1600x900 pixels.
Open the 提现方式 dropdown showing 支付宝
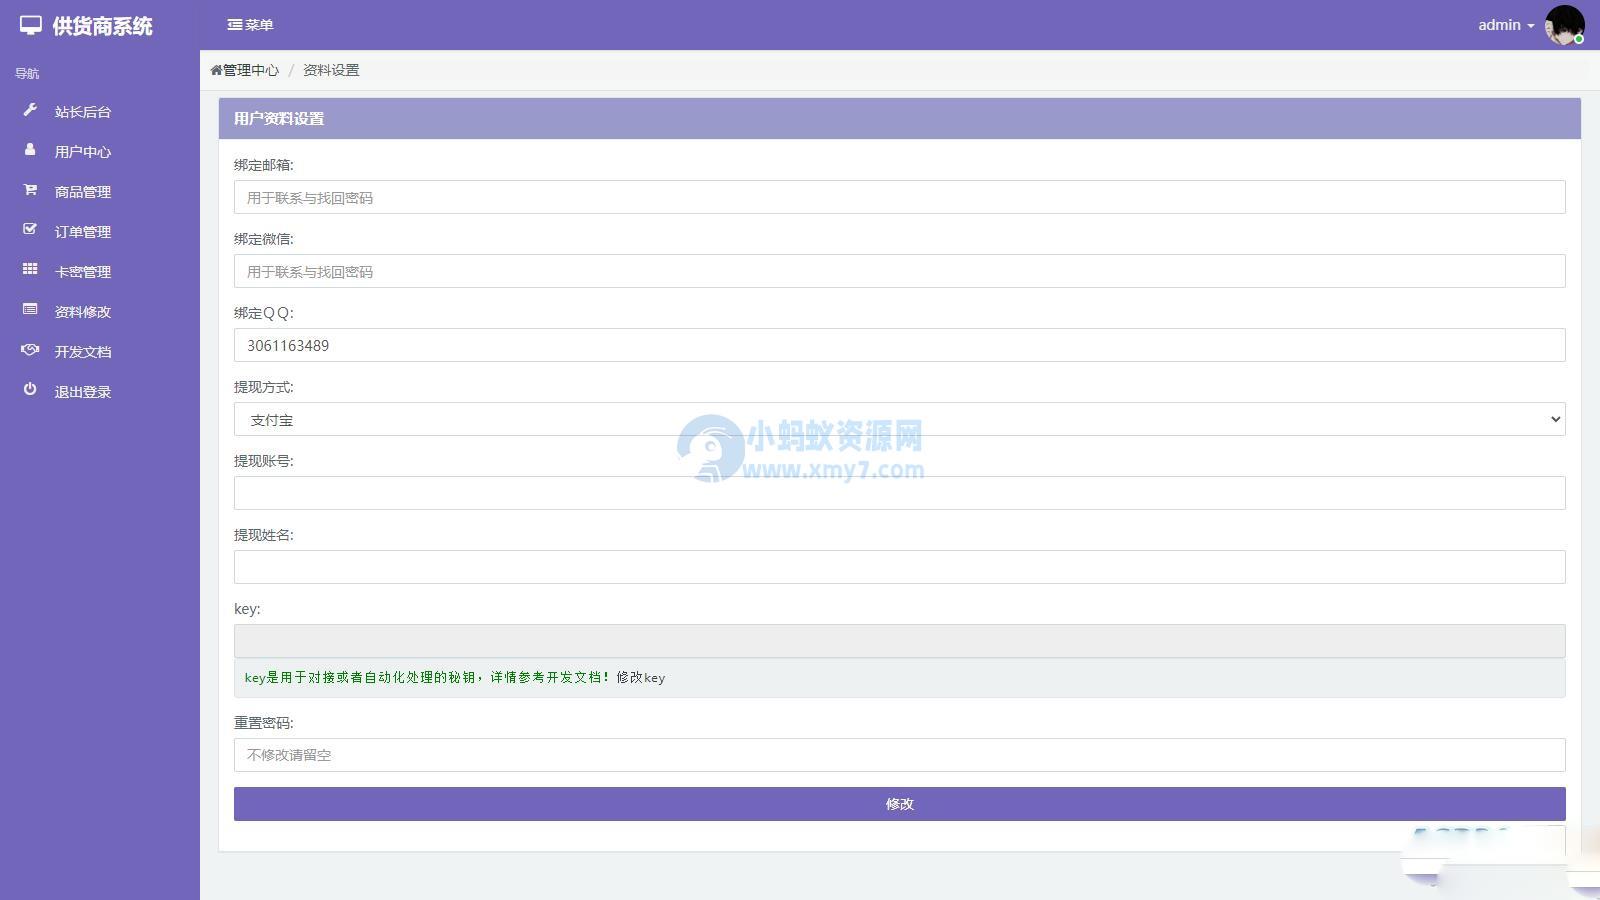coord(899,419)
